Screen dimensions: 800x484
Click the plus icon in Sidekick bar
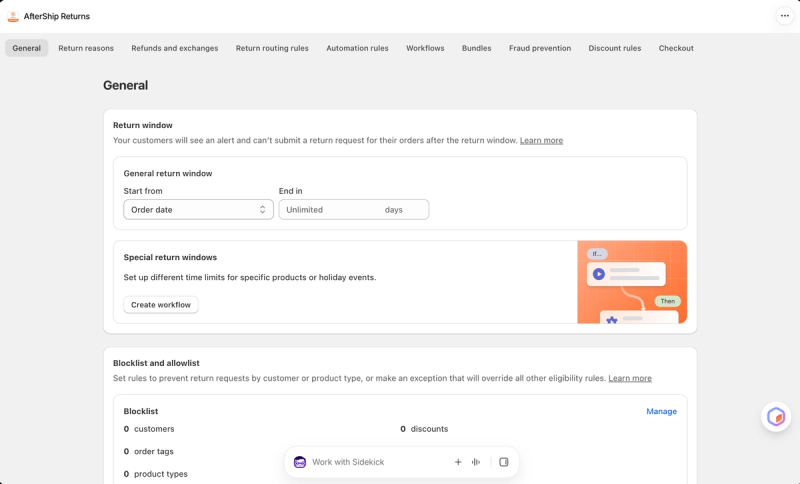[458, 462]
